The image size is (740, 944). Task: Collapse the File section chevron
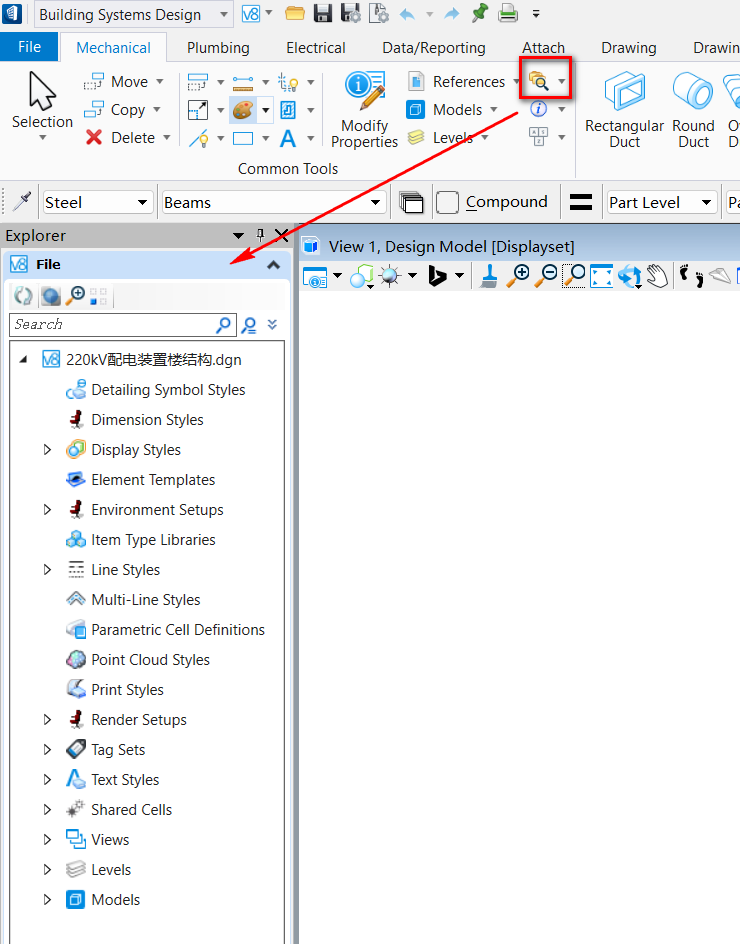click(273, 264)
